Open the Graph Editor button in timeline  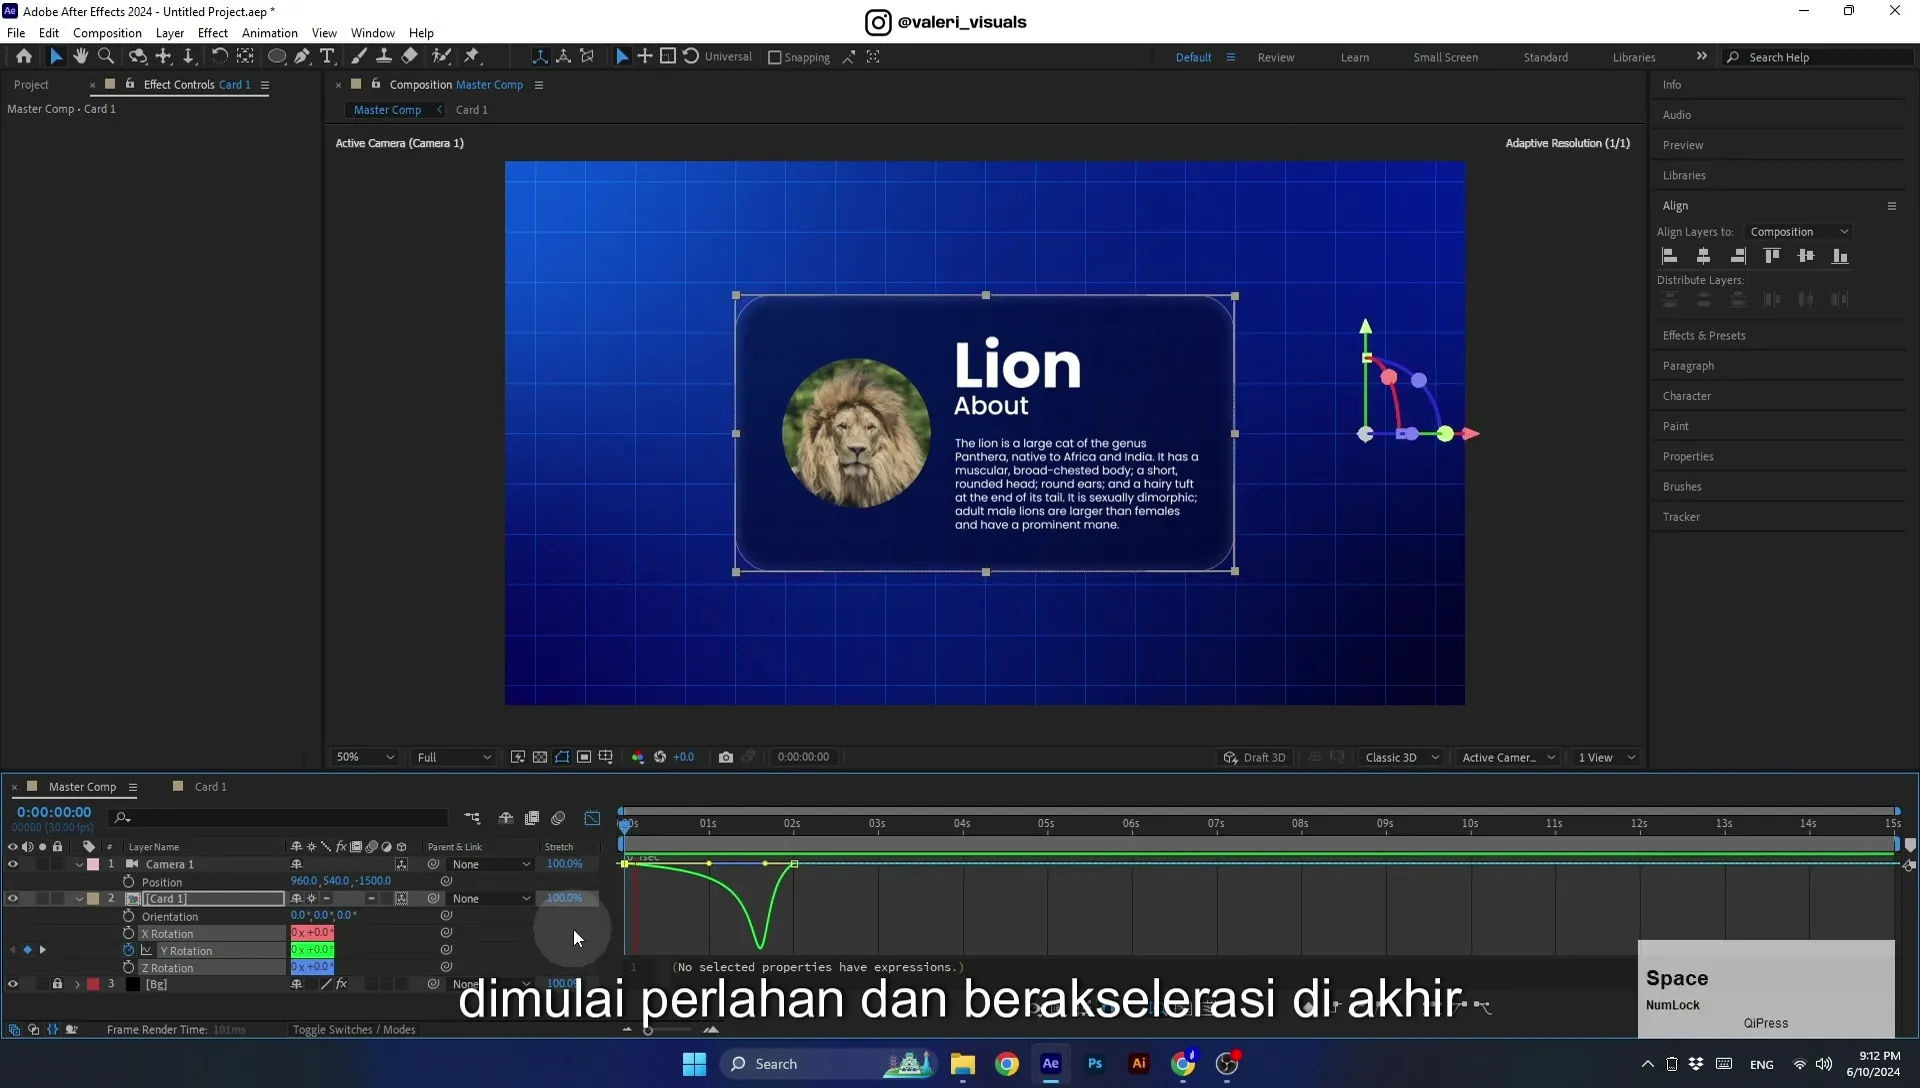click(x=592, y=818)
